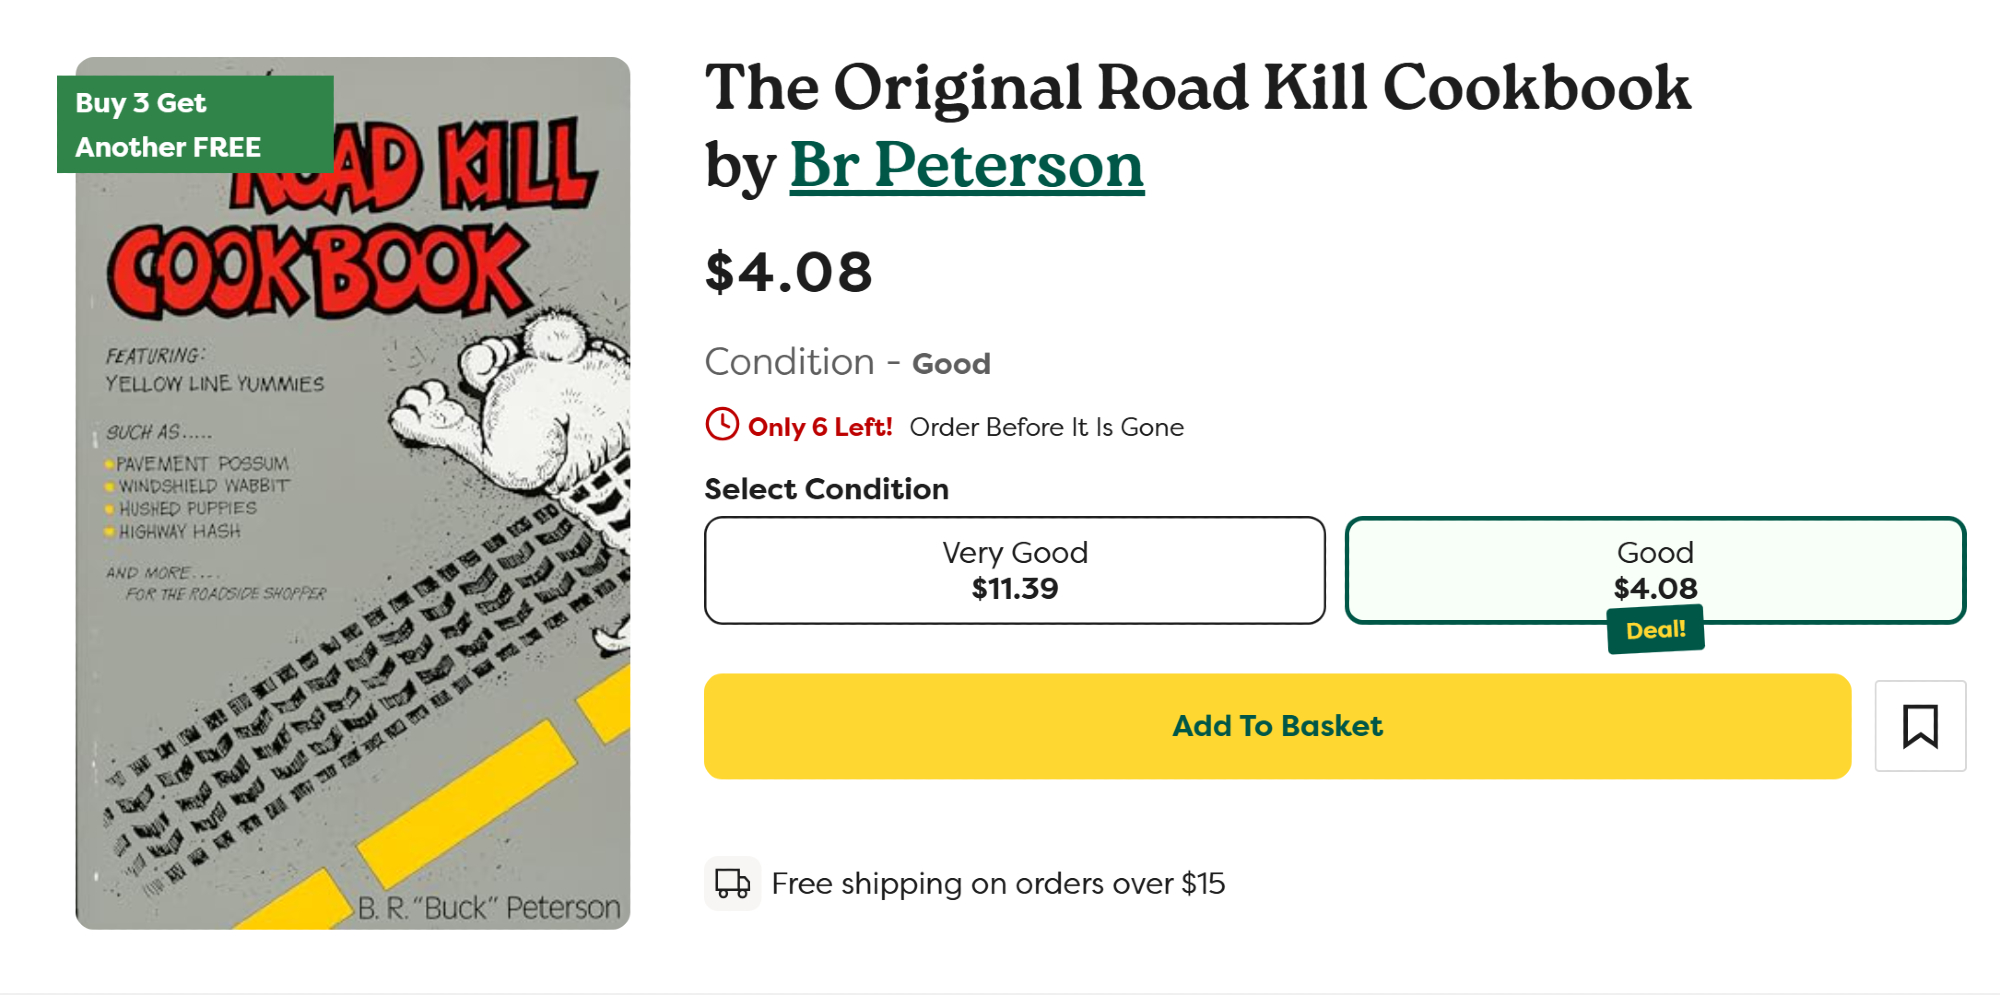Image resolution: width=2000 pixels, height=1007 pixels.
Task: Click the red clock urgency icon
Action: point(722,425)
